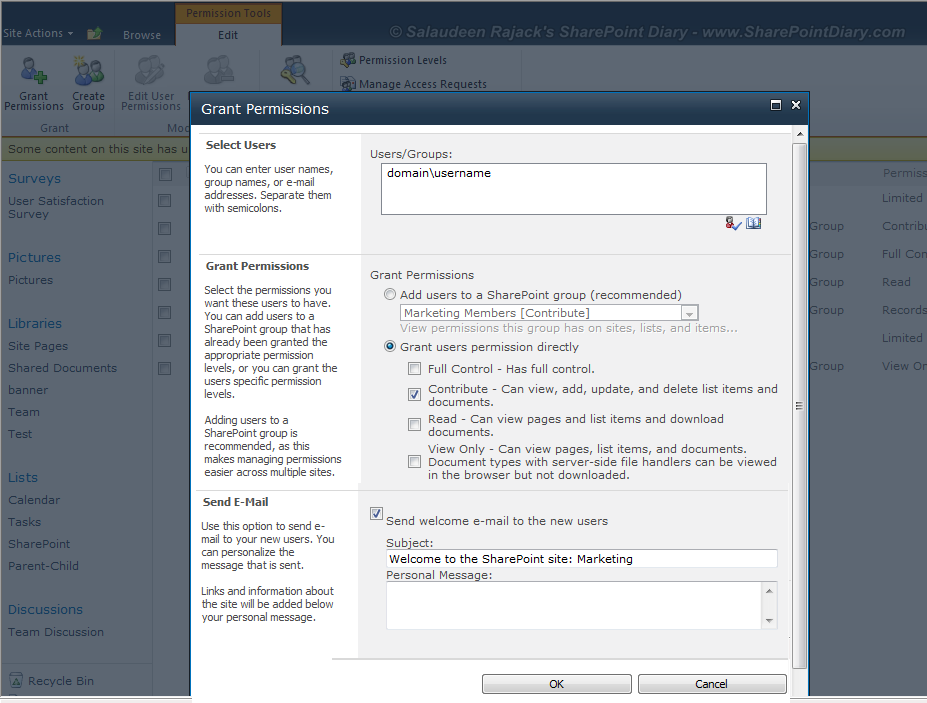Open the Tasks list
927x703 pixels.
24,522
